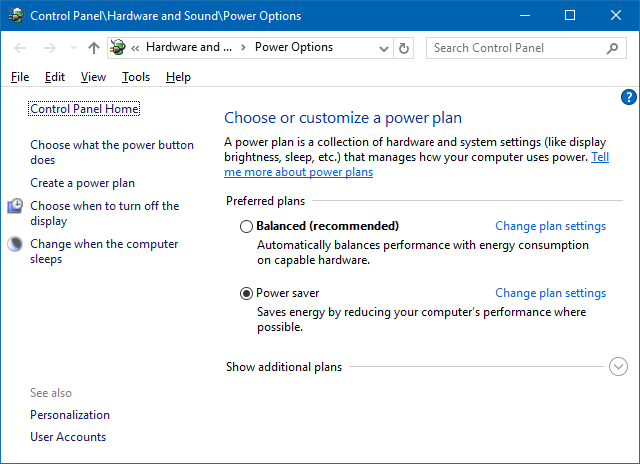Click the moon icon beside computer sleeps
The height and width of the screenshot is (464, 640).
pos(15,244)
